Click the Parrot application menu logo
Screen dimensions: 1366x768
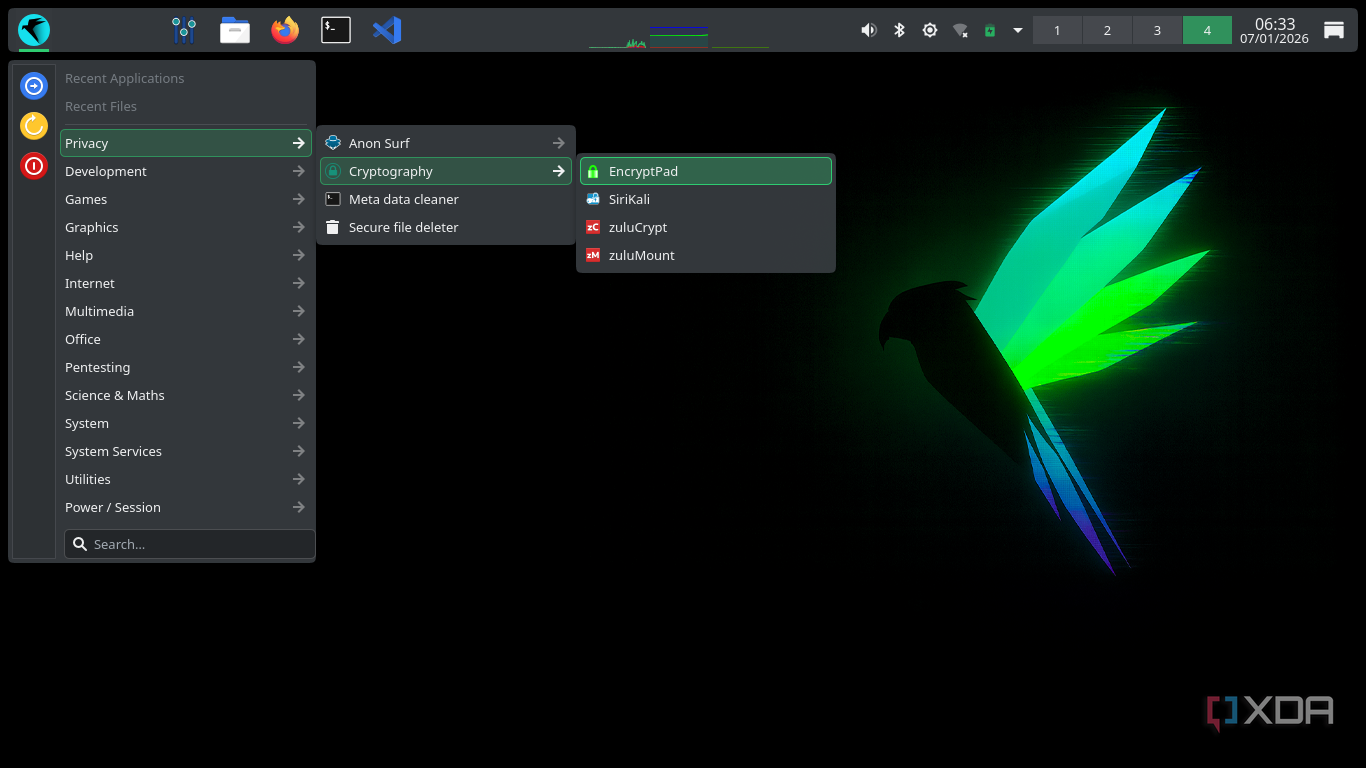coord(34,30)
